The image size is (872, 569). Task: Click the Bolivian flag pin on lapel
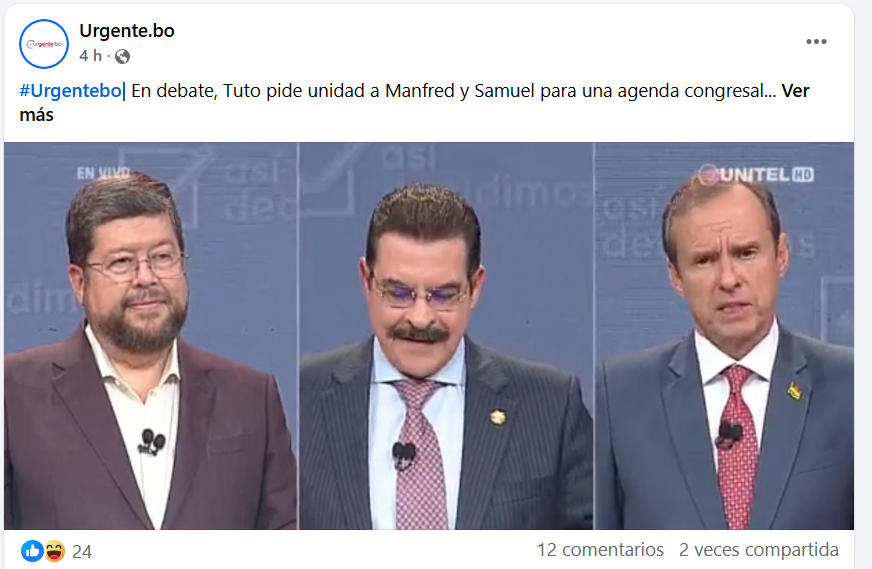tap(795, 390)
